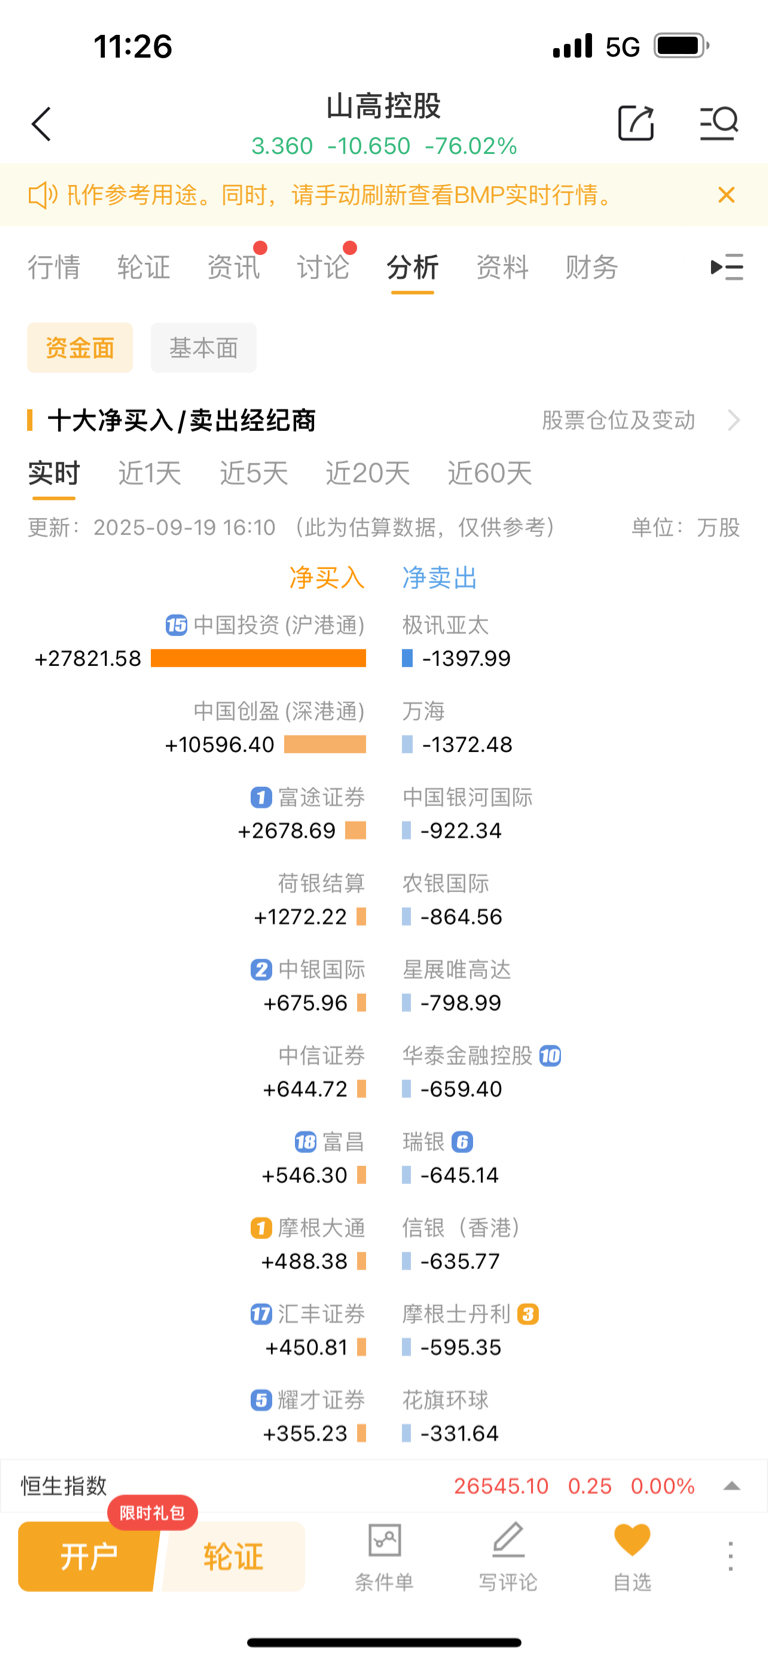Tap the 轮证 bottom button
The image size is (768, 1662).
point(234,1557)
